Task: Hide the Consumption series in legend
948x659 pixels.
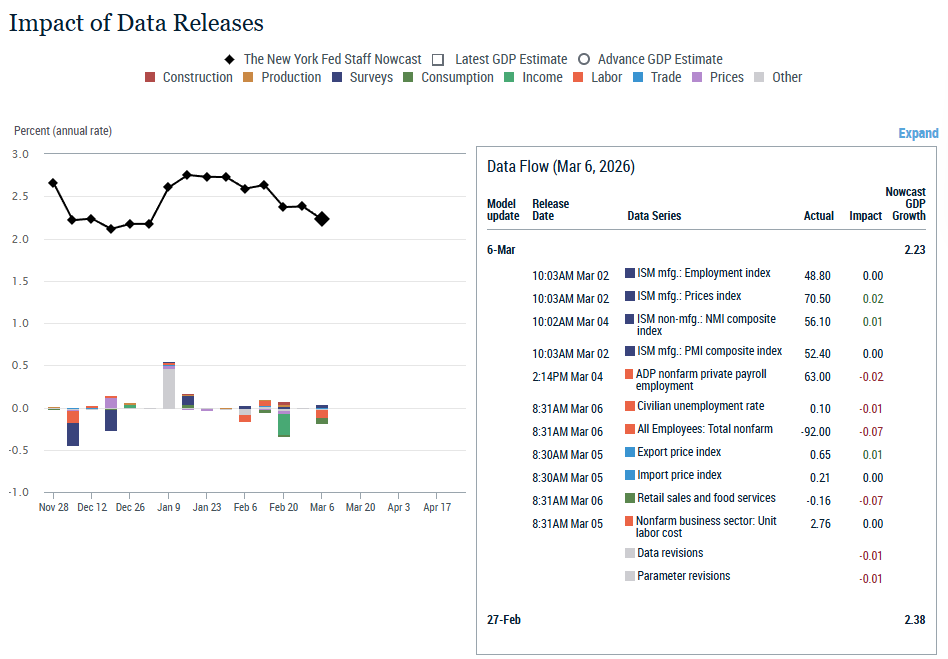Action: coord(409,77)
